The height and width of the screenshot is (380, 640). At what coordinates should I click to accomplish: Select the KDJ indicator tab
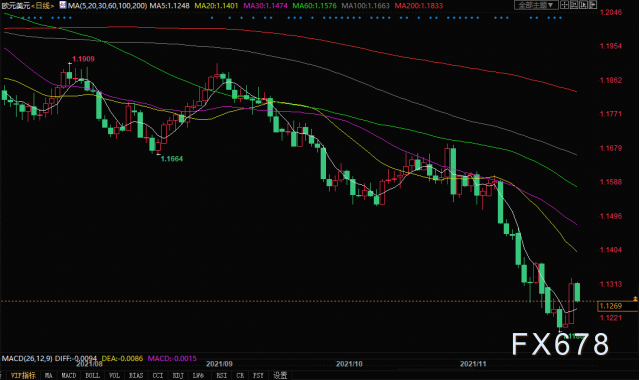pos(178,376)
